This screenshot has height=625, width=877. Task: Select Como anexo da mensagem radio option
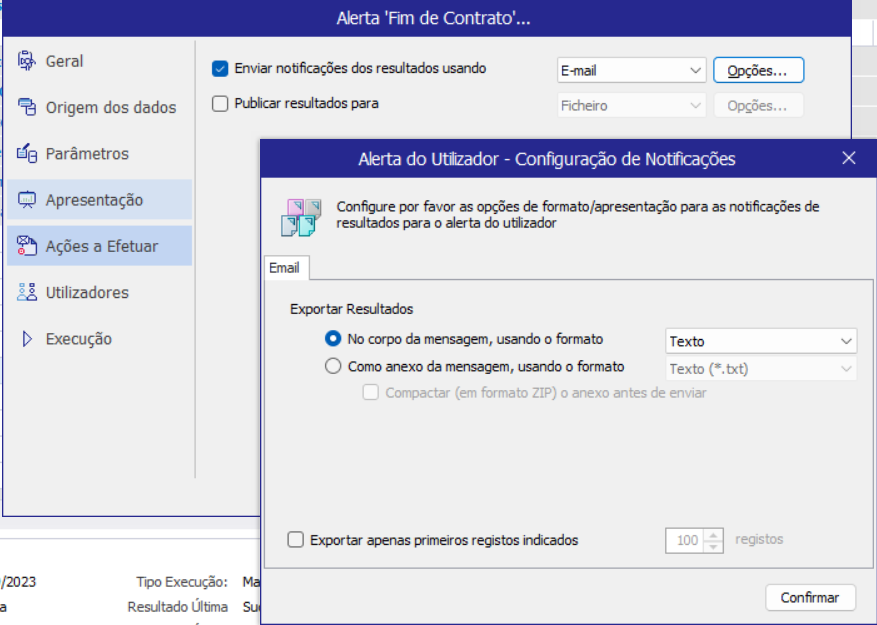(x=333, y=367)
